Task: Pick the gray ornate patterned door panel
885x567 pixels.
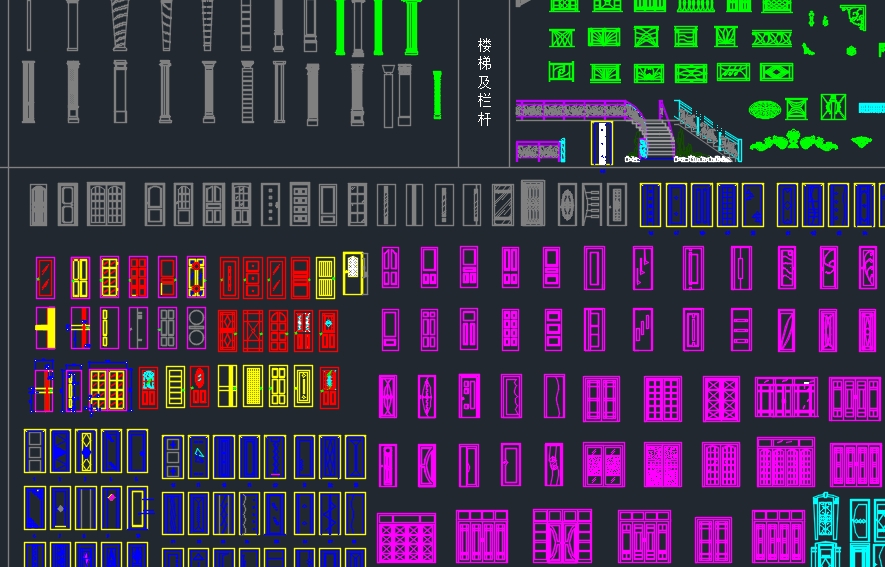Action: click(x=533, y=203)
